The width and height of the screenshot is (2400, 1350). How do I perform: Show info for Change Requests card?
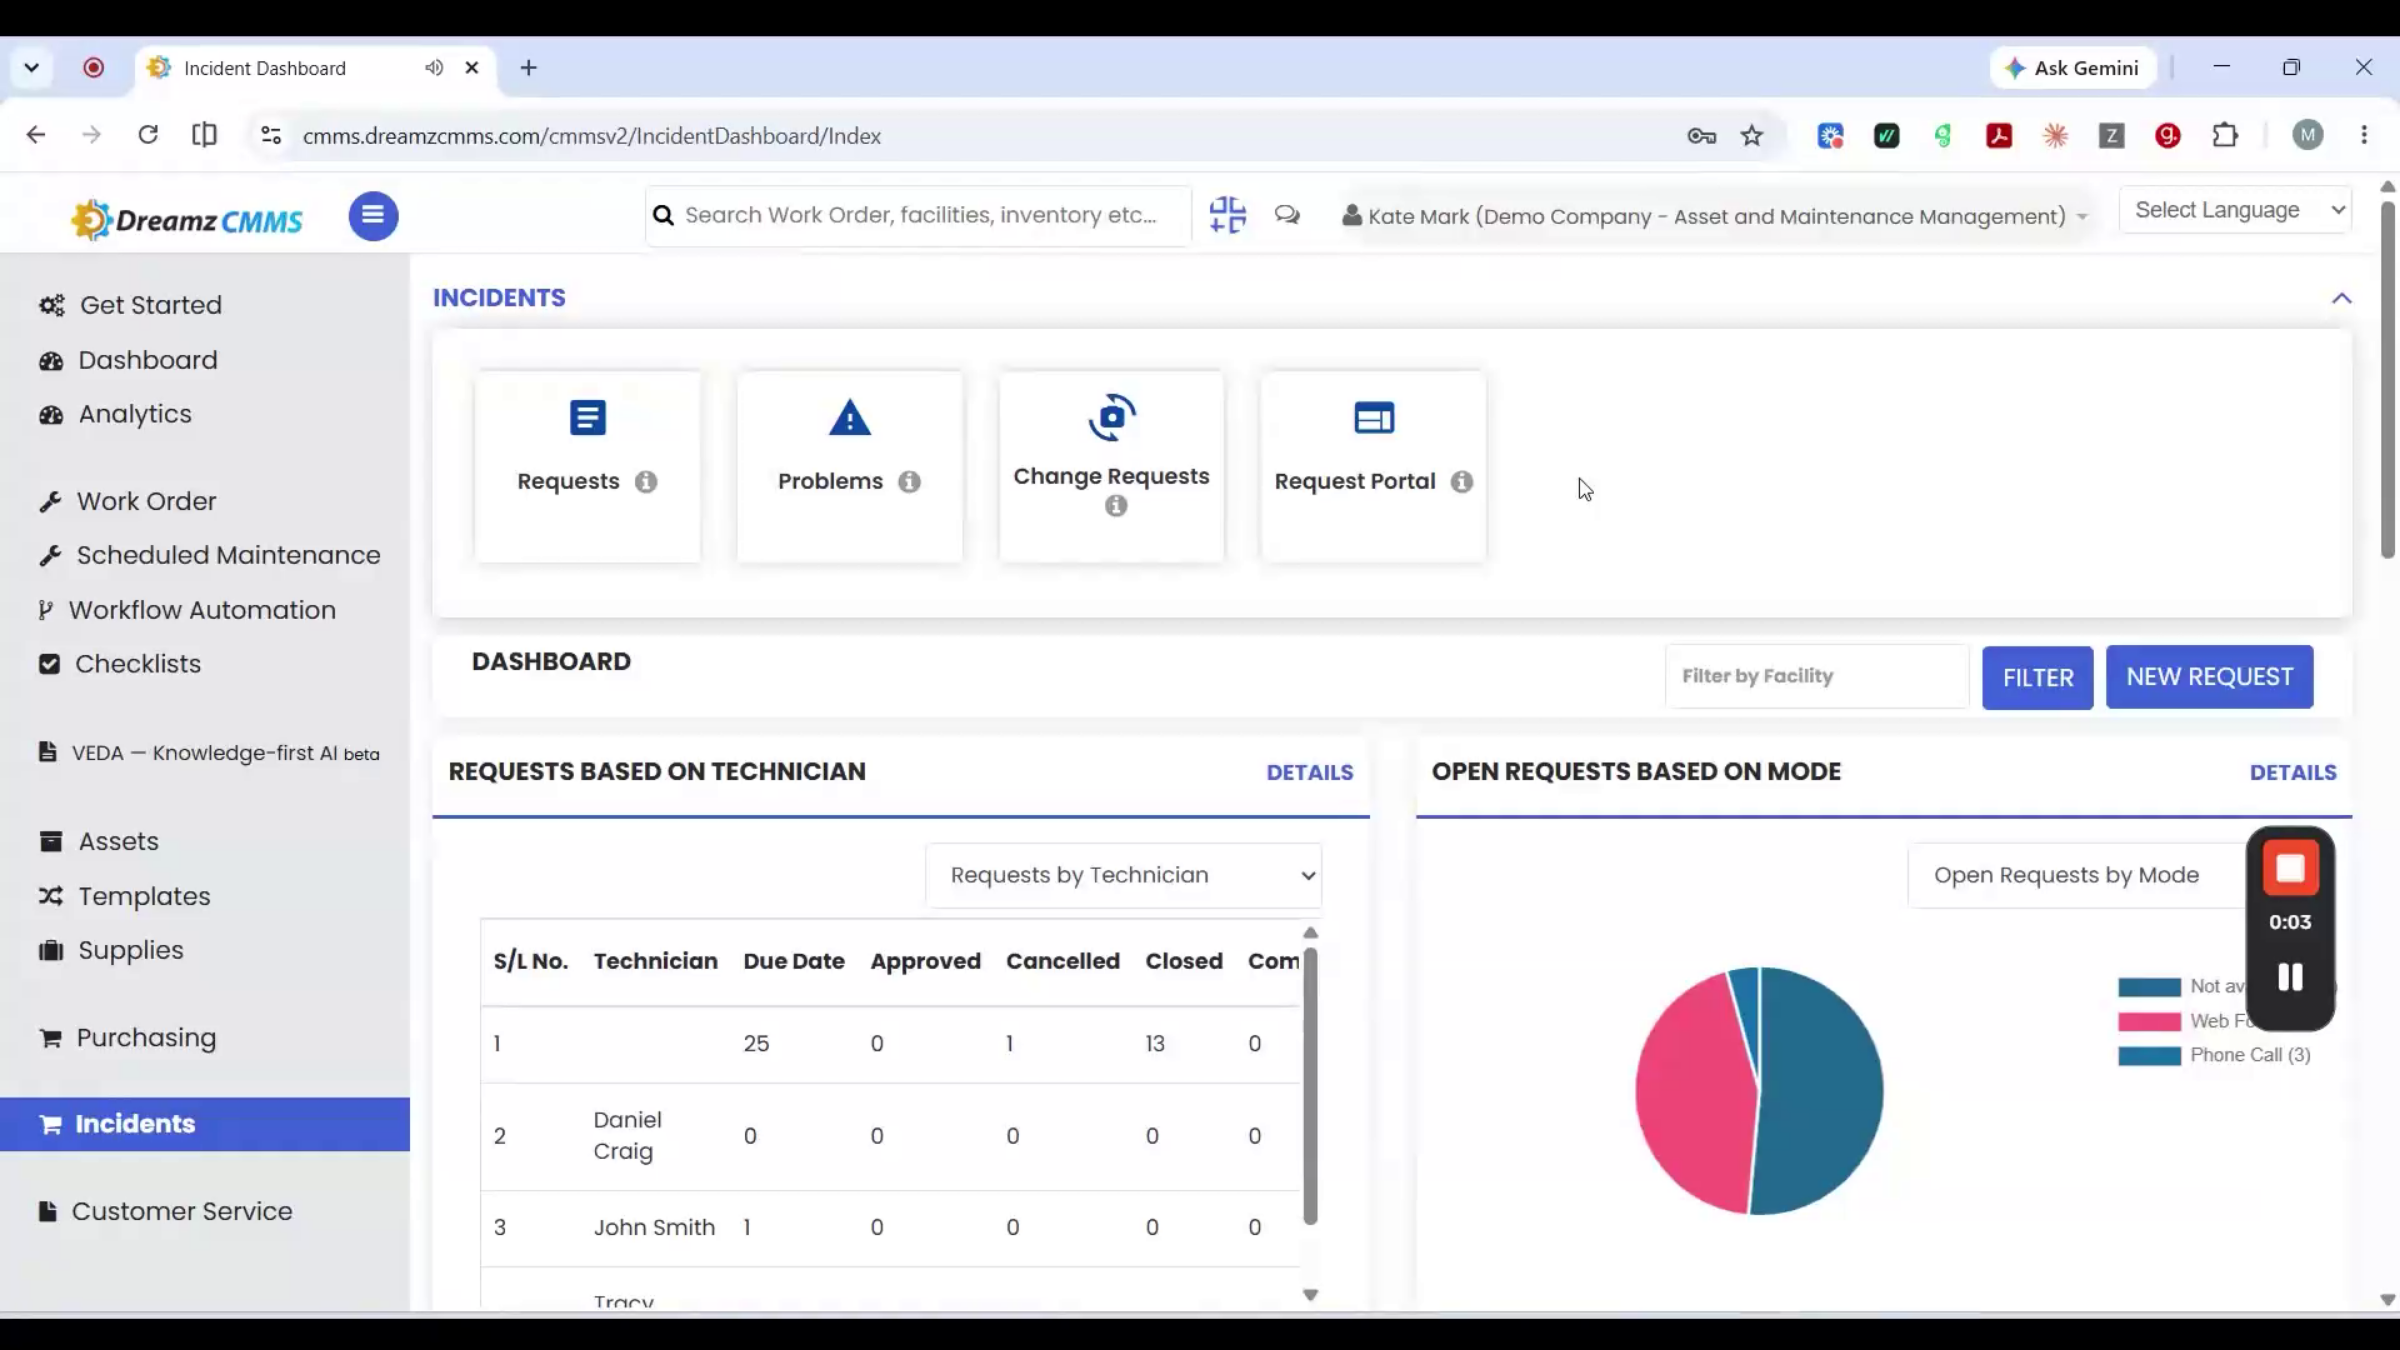tap(1116, 506)
